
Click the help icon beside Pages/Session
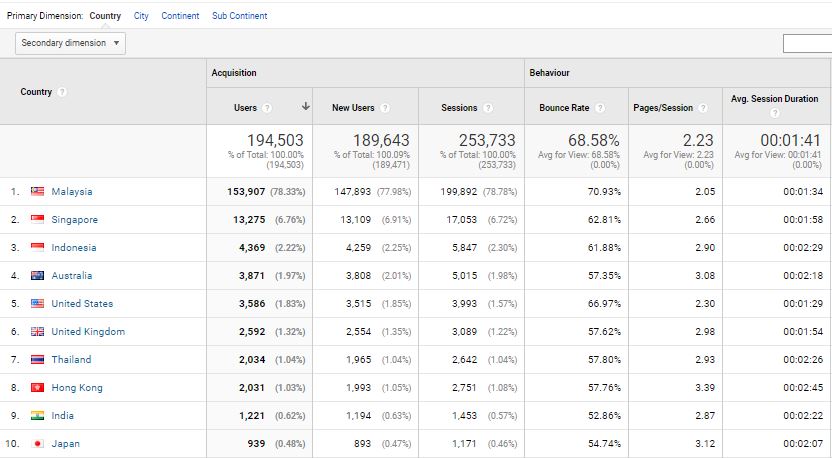pyautogui.click(x=703, y=108)
